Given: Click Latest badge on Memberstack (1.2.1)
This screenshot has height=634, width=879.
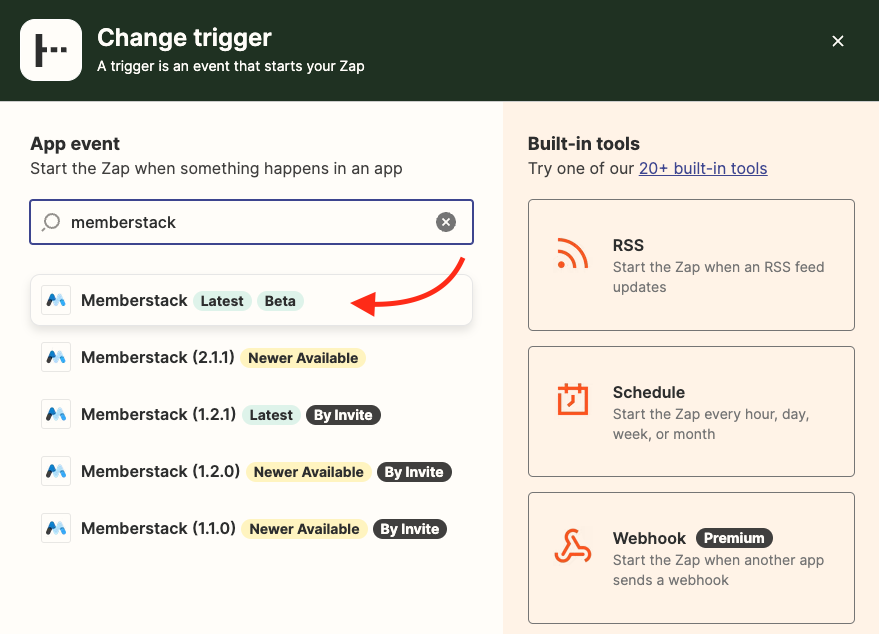Looking at the screenshot, I should click(271, 415).
